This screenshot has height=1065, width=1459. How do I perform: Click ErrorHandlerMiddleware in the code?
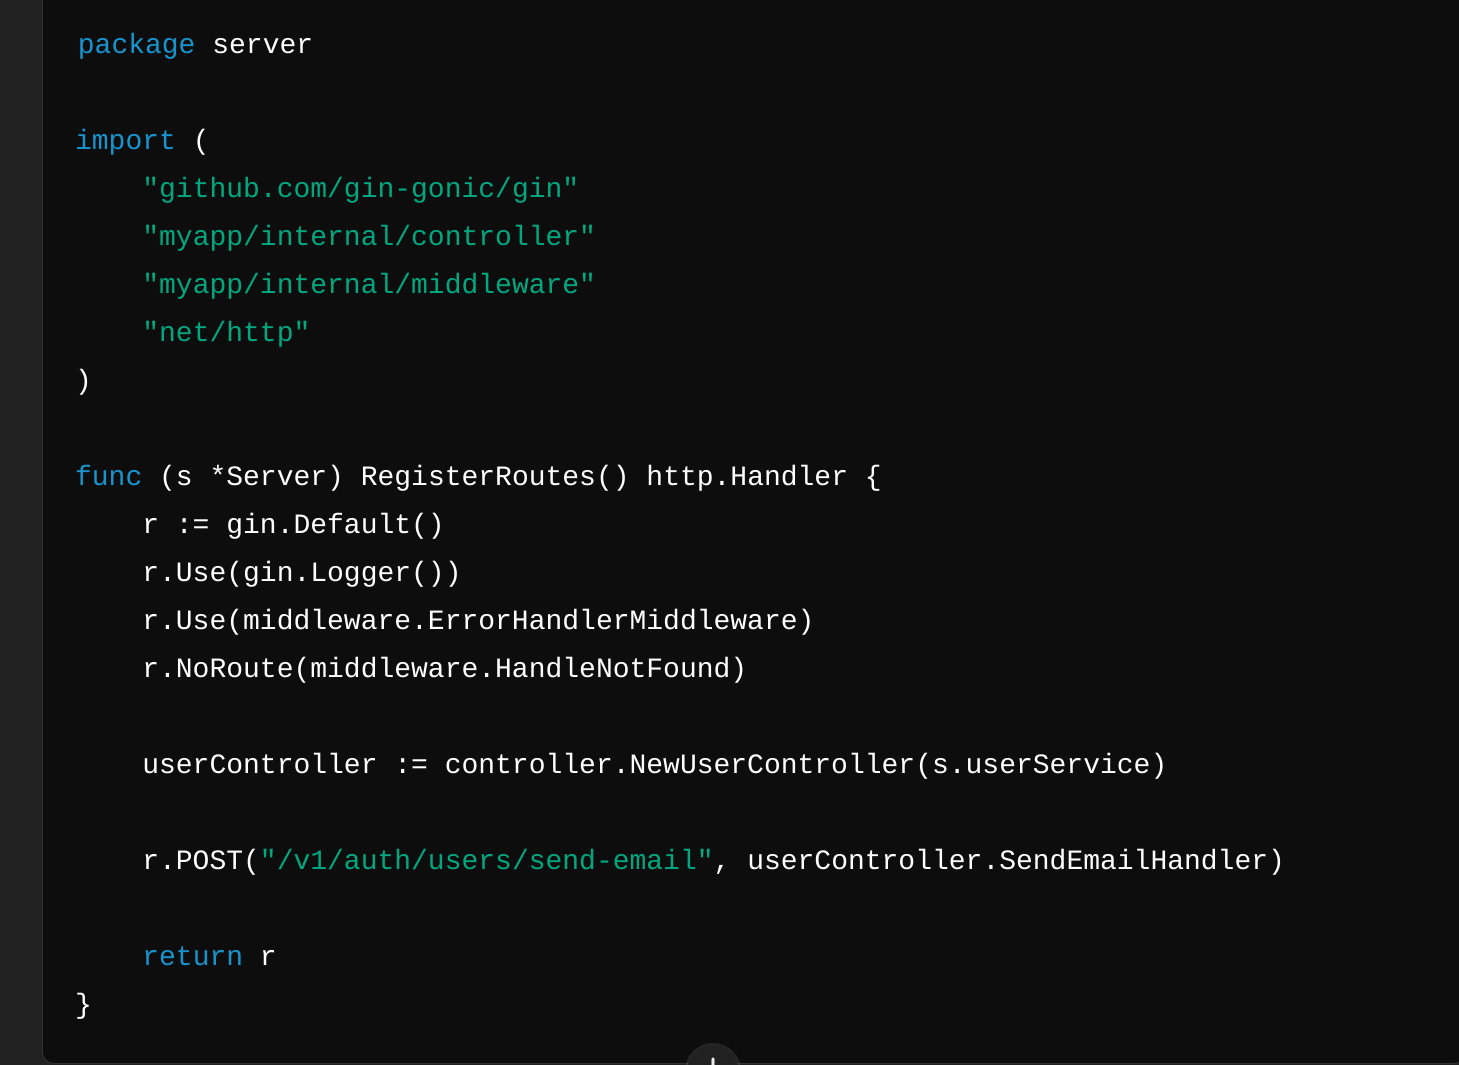[612, 621]
